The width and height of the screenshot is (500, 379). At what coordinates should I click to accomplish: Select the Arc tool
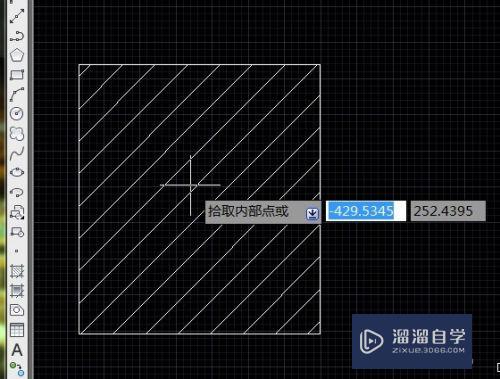pyautogui.click(x=17, y=94)
